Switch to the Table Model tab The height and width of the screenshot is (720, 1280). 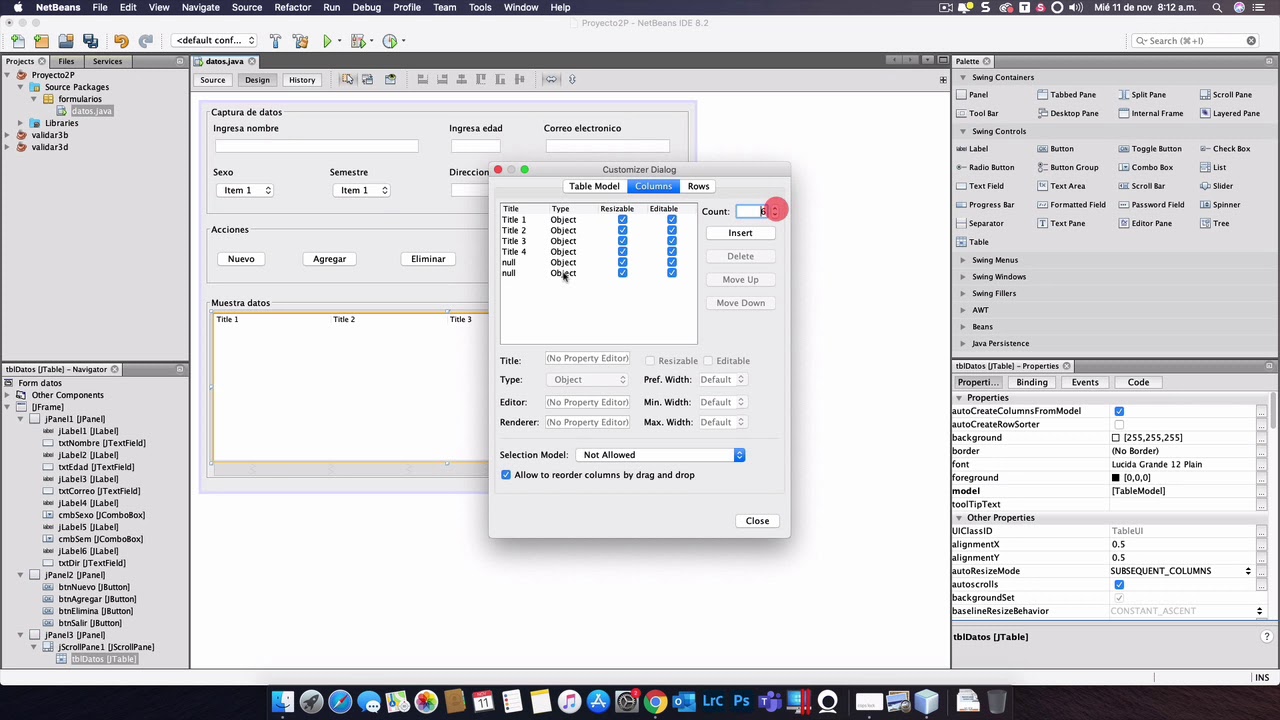594,186
